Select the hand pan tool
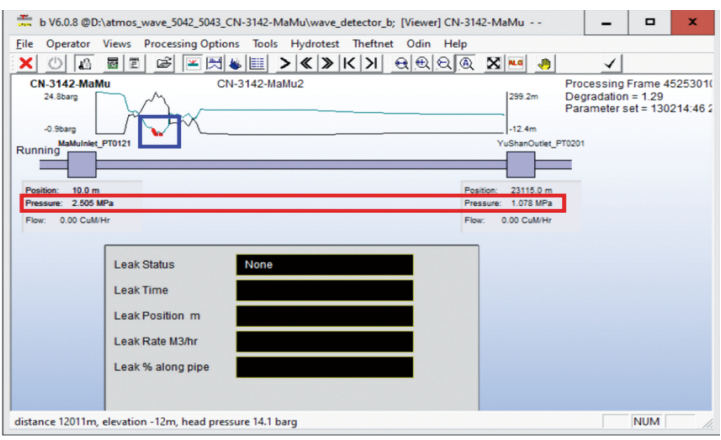 point(545,63)
